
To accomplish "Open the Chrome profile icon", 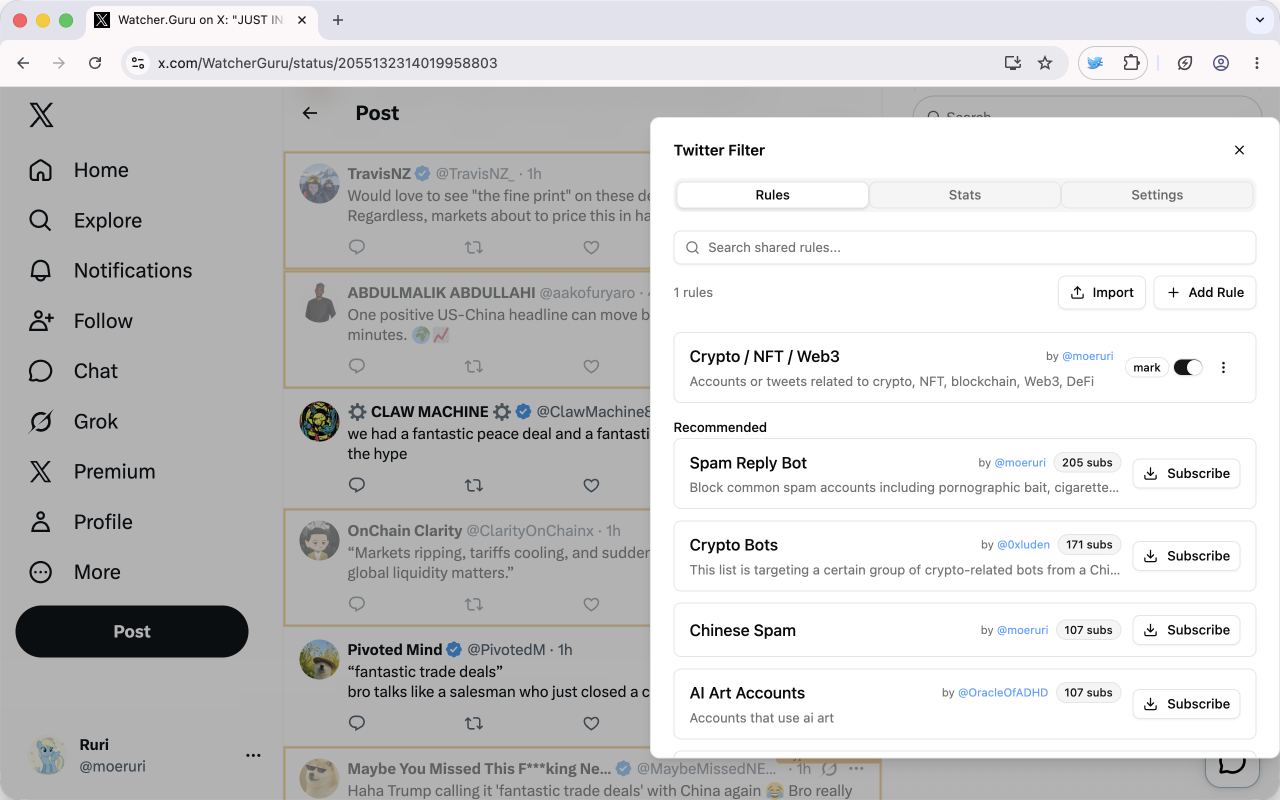I will coord(1221,63).
